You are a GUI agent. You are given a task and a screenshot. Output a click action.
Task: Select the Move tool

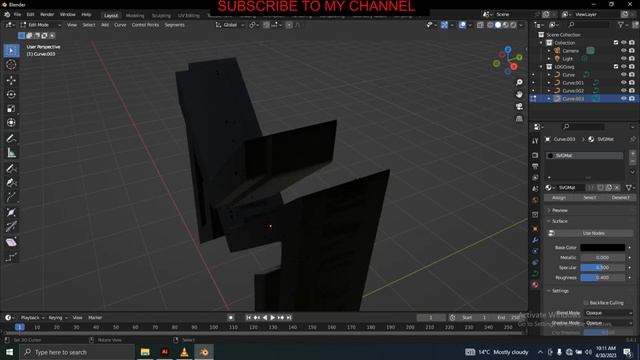[x=11, y=80]
